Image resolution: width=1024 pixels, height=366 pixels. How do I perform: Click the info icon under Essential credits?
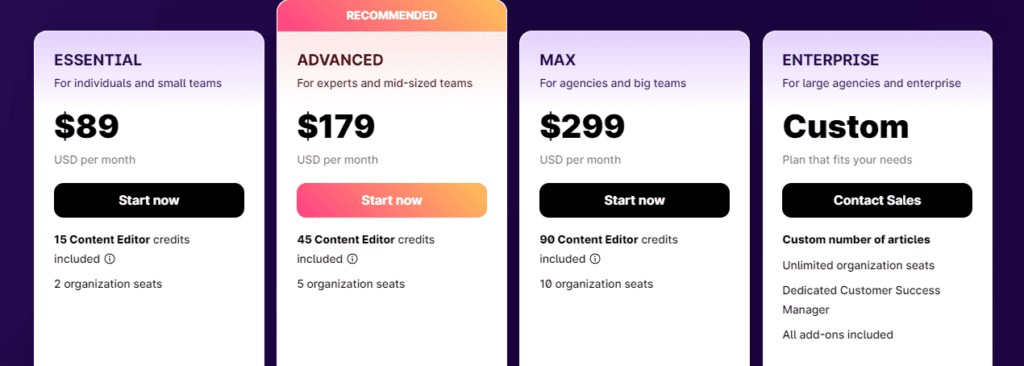coord(110,259)
